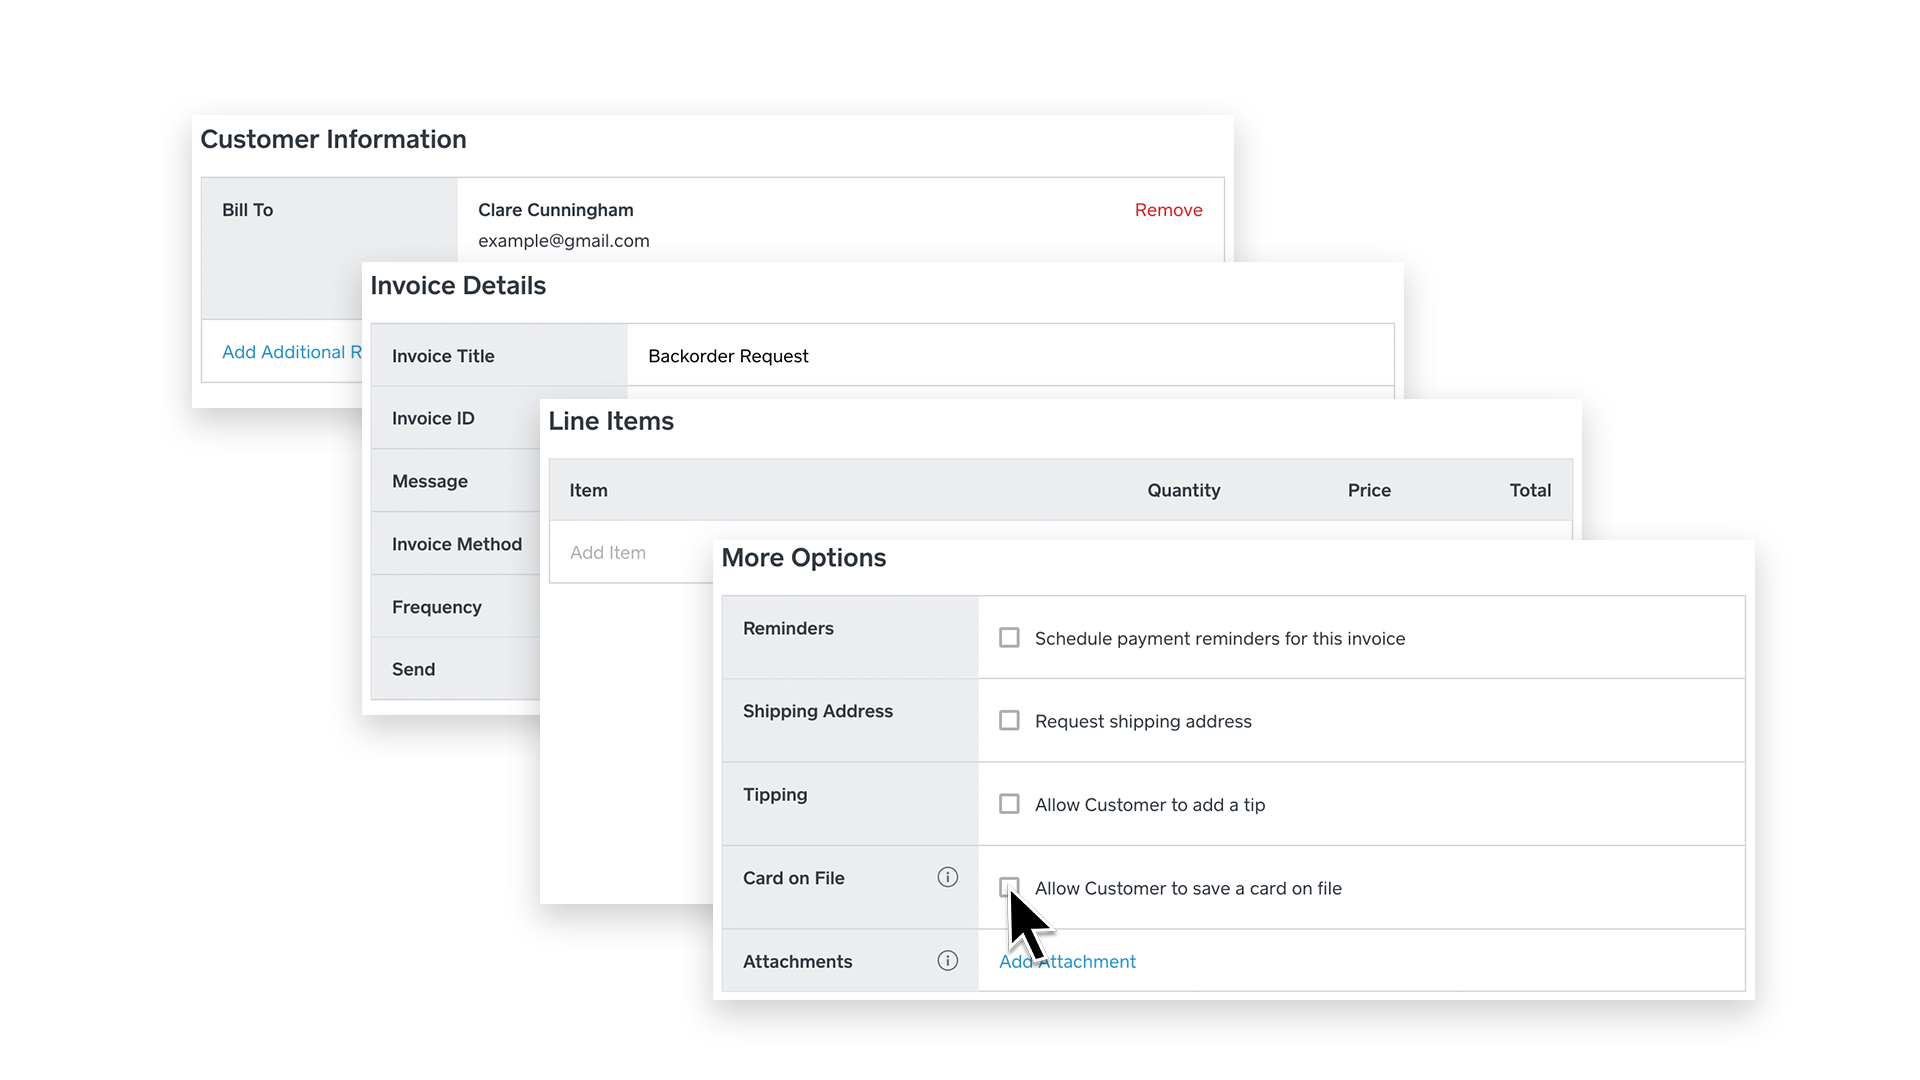
Task: Click the Total column header
Action: click(x=1529, y=490)
